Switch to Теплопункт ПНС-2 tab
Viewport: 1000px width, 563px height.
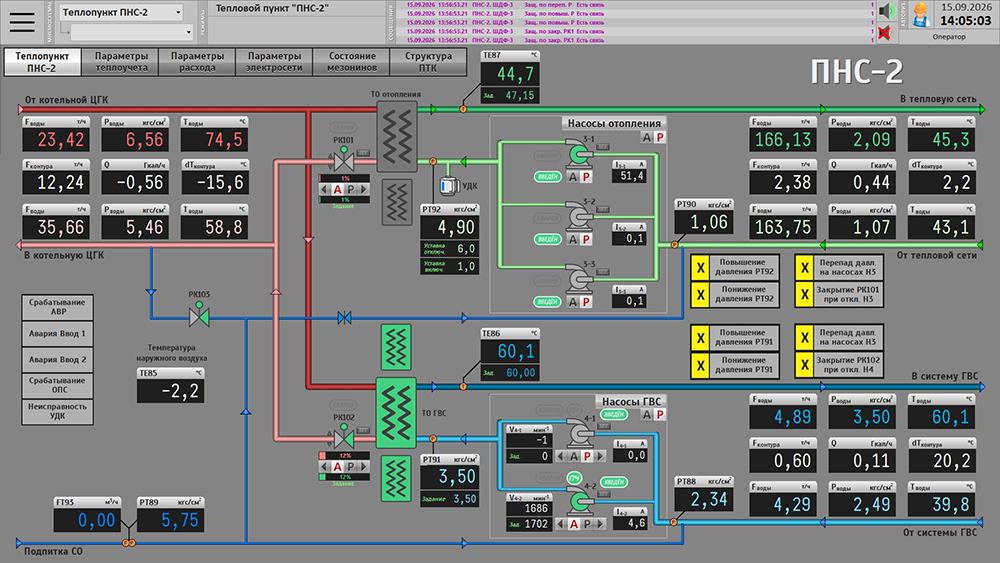pyautogui.click(x=42, y=62)
